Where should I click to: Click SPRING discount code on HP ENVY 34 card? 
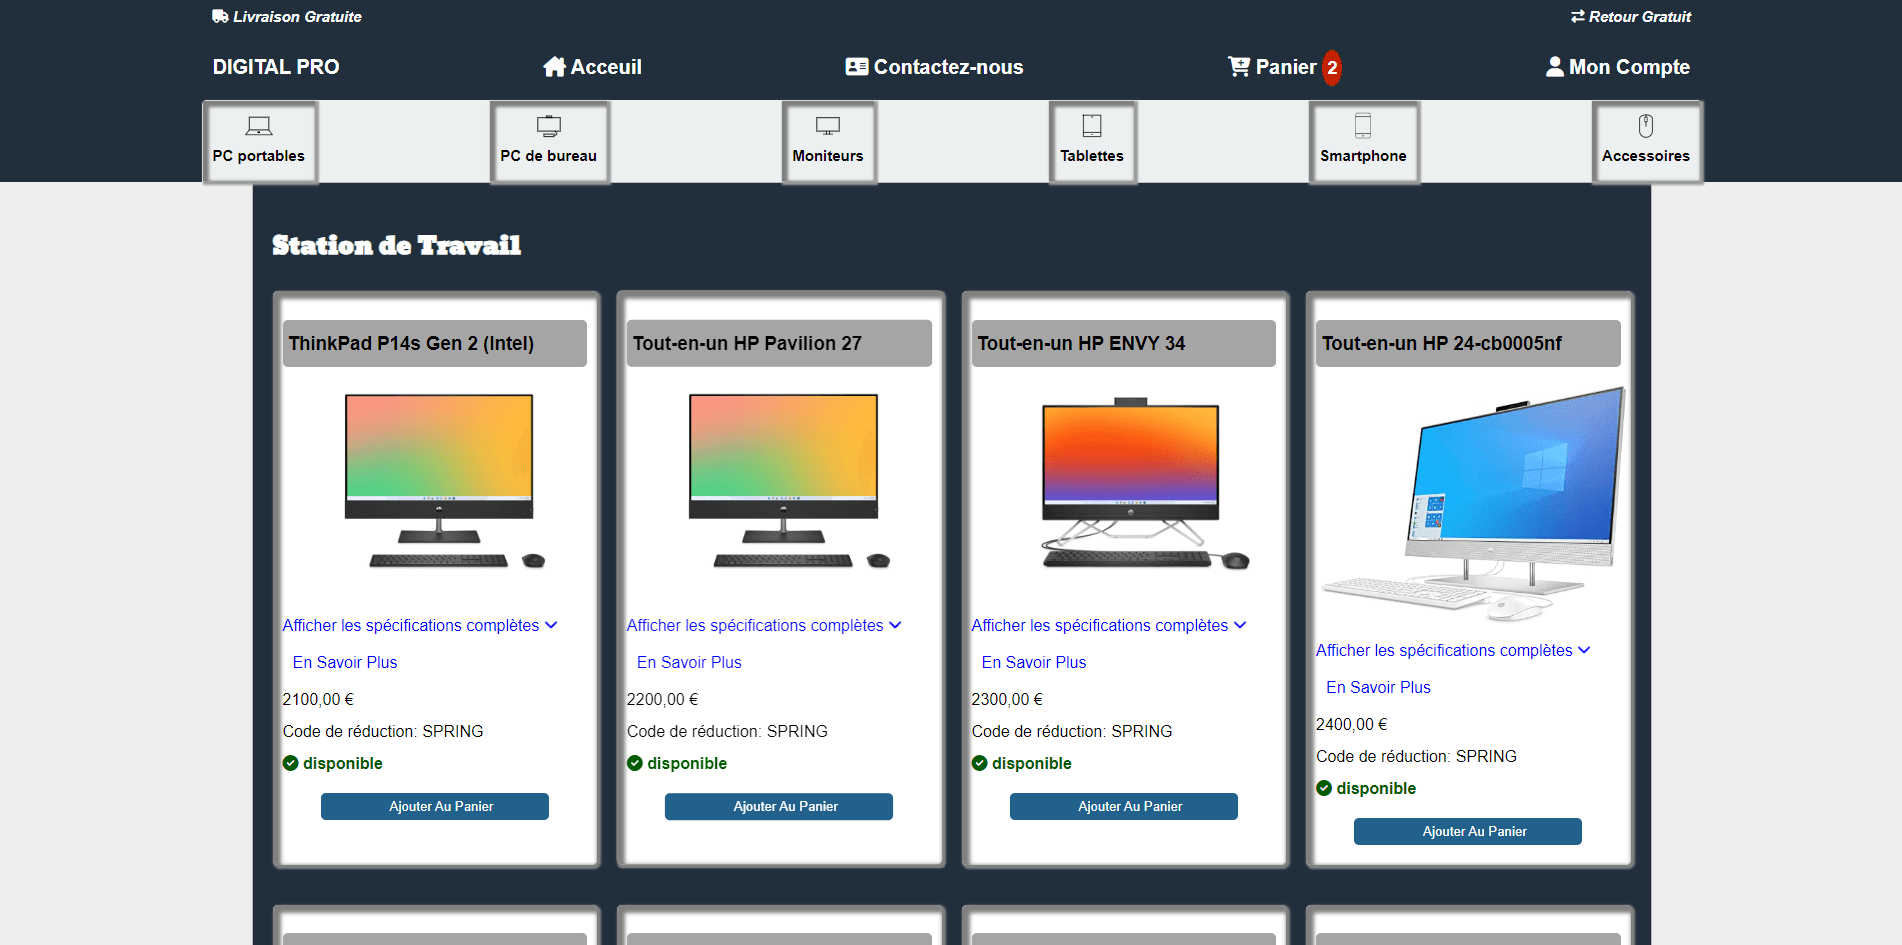point(1141,731)
